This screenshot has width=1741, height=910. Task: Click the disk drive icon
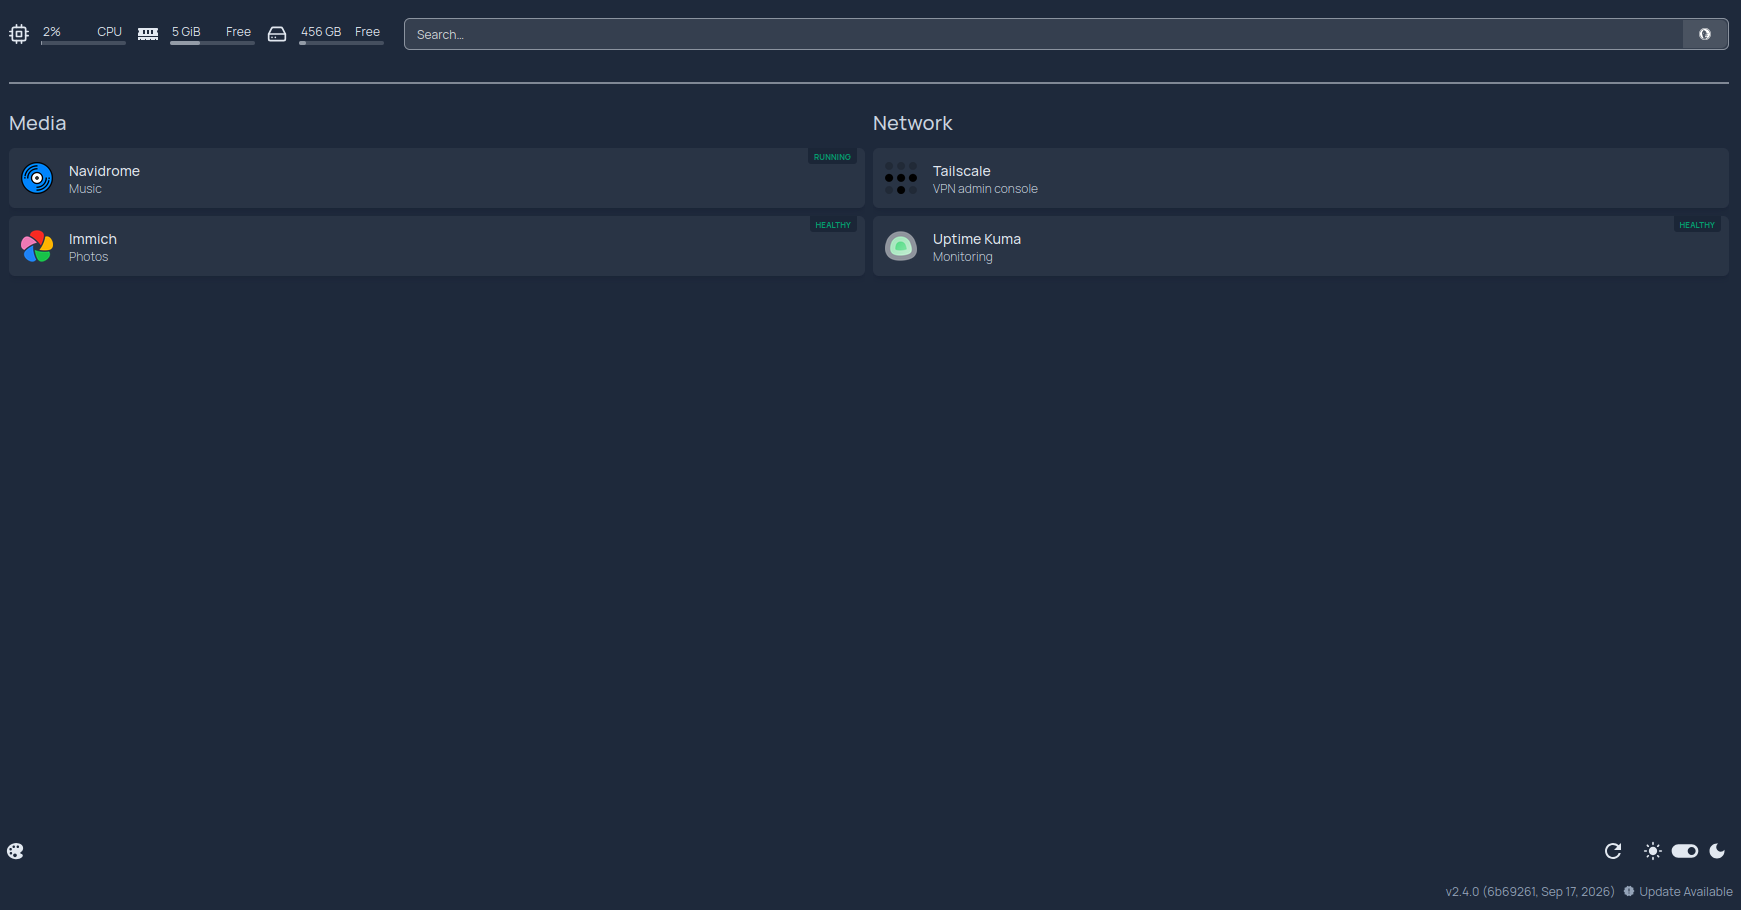point(277,34)
